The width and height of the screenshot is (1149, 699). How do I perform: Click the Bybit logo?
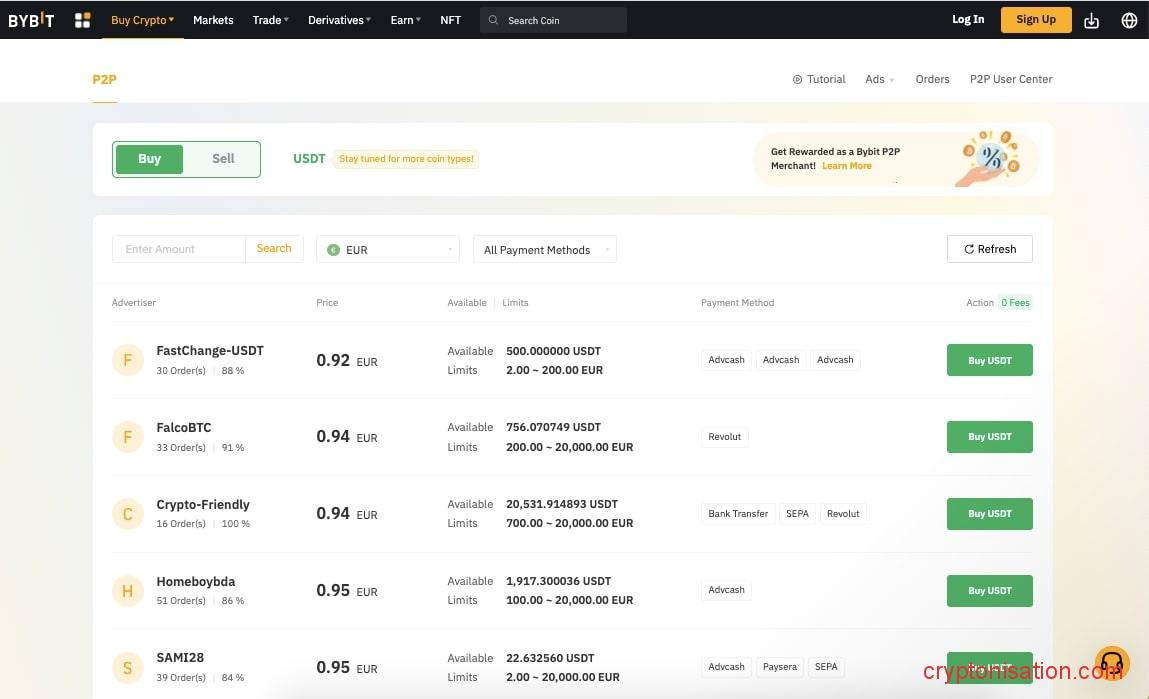click(31, 19)
